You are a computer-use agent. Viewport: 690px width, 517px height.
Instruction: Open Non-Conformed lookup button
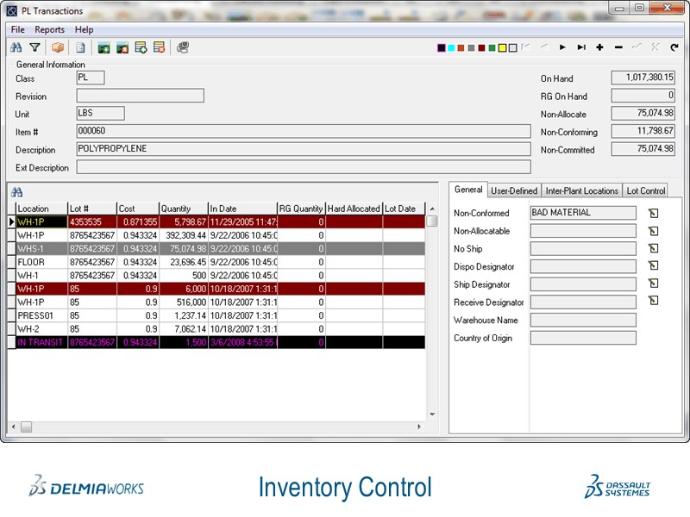coord(653,213)
